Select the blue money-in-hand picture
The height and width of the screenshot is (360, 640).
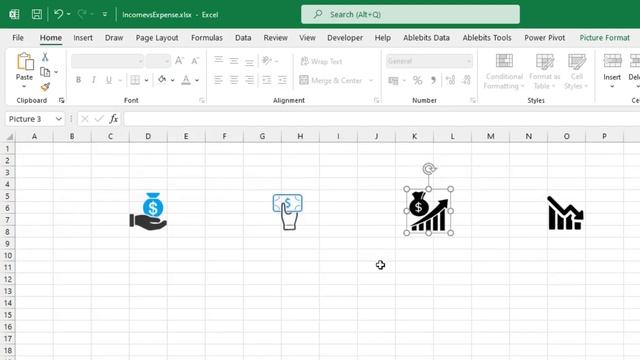click(x=148, y=211)
